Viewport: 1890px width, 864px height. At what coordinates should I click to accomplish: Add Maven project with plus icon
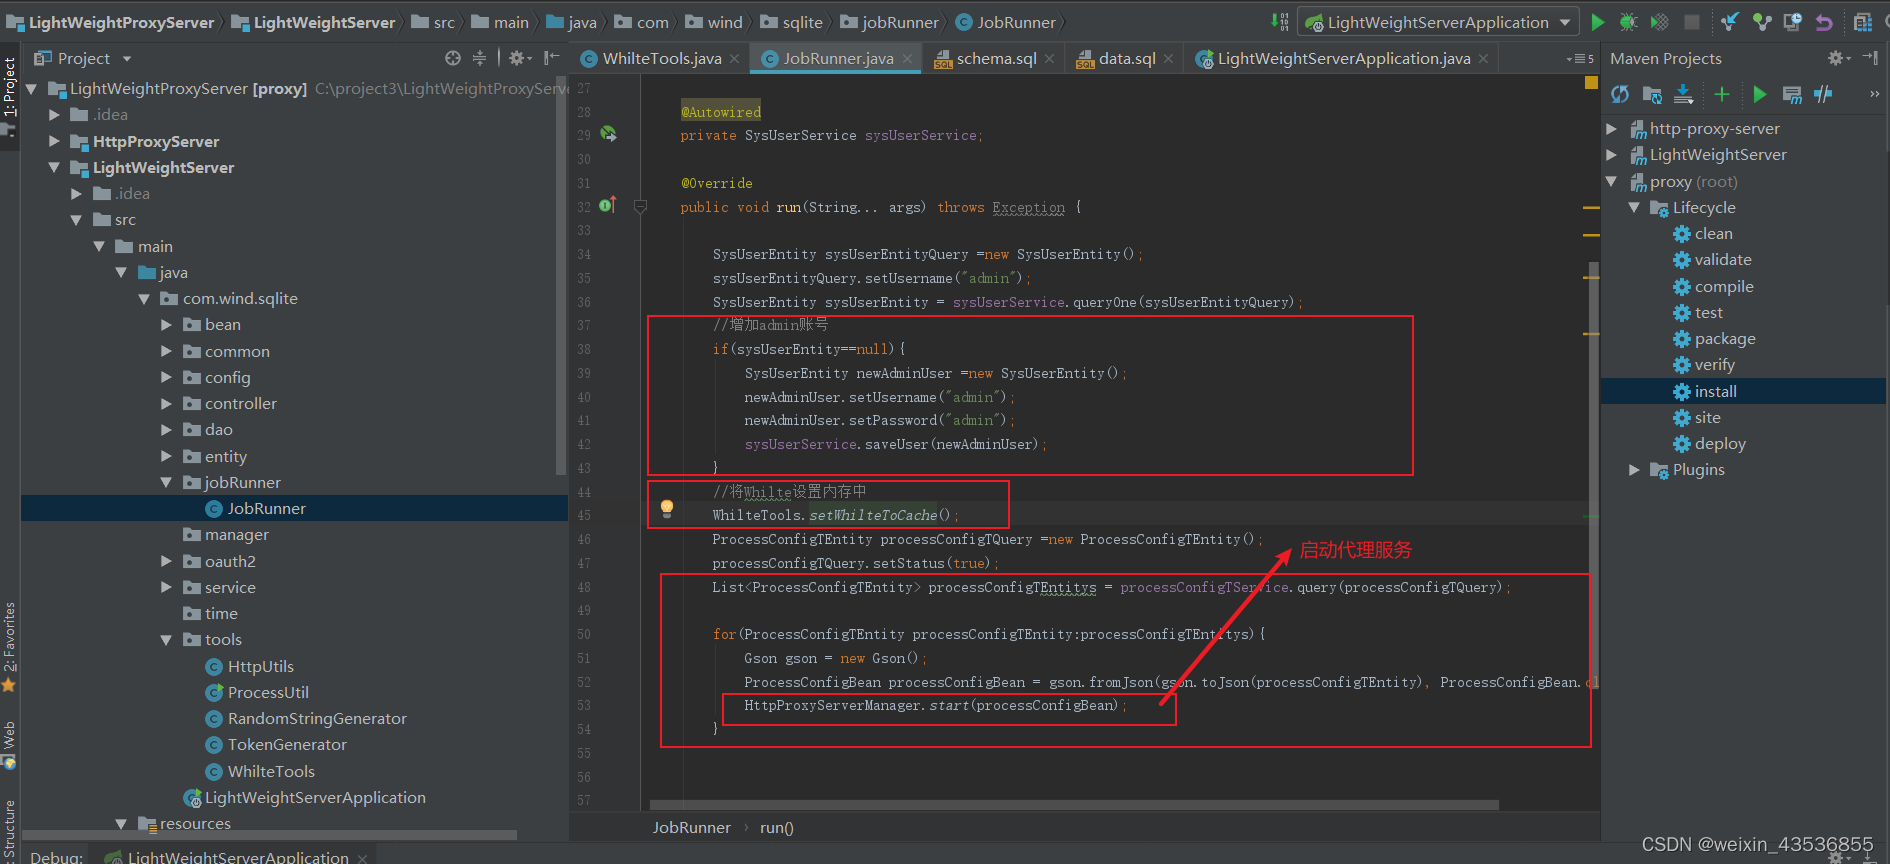(x=1722, y=94)
